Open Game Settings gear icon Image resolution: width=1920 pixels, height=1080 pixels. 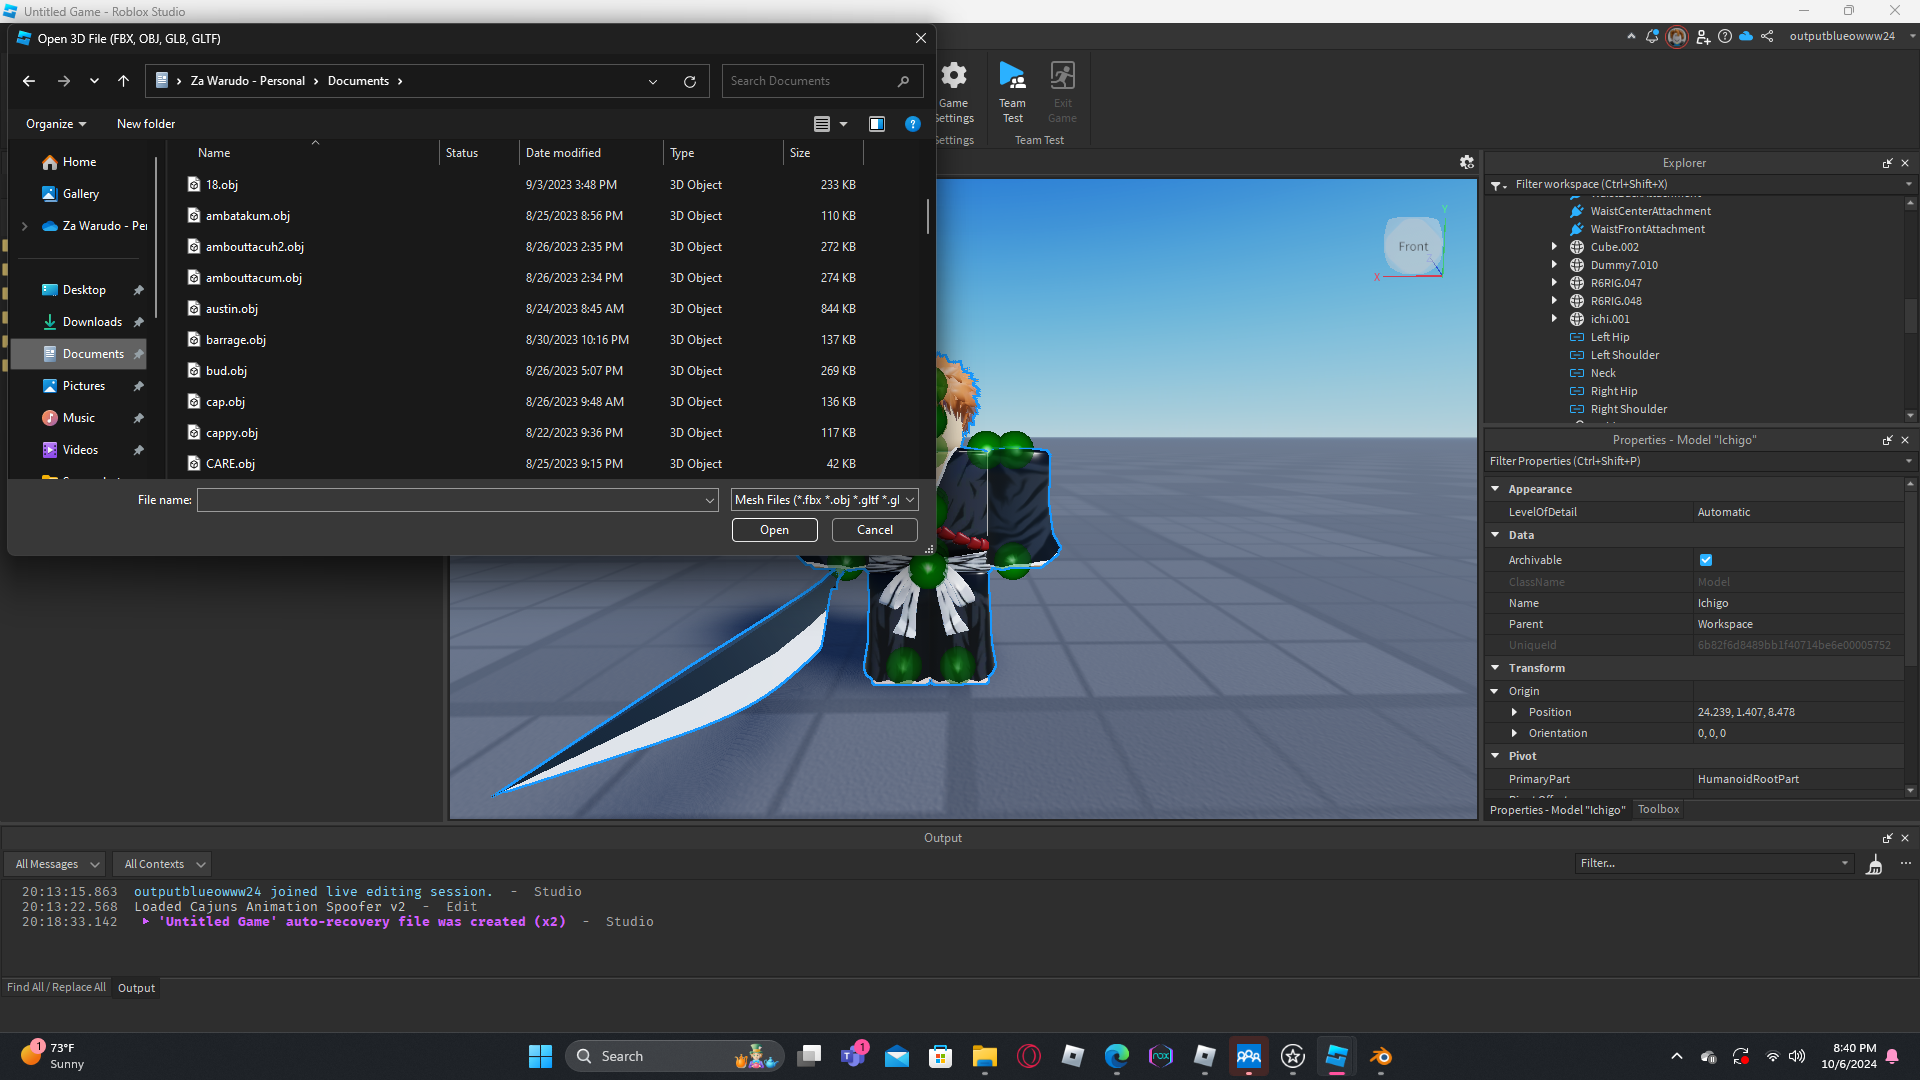[954, 77]
